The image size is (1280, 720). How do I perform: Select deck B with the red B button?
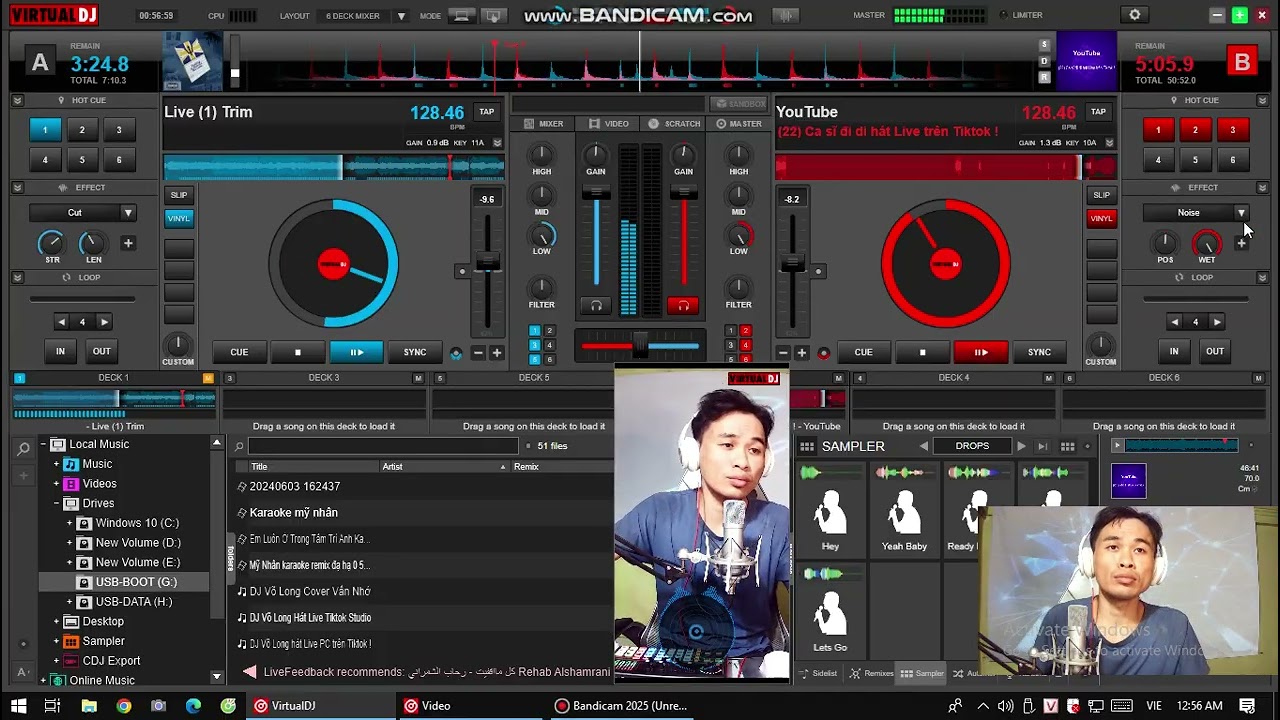(x=1242, y=63)
